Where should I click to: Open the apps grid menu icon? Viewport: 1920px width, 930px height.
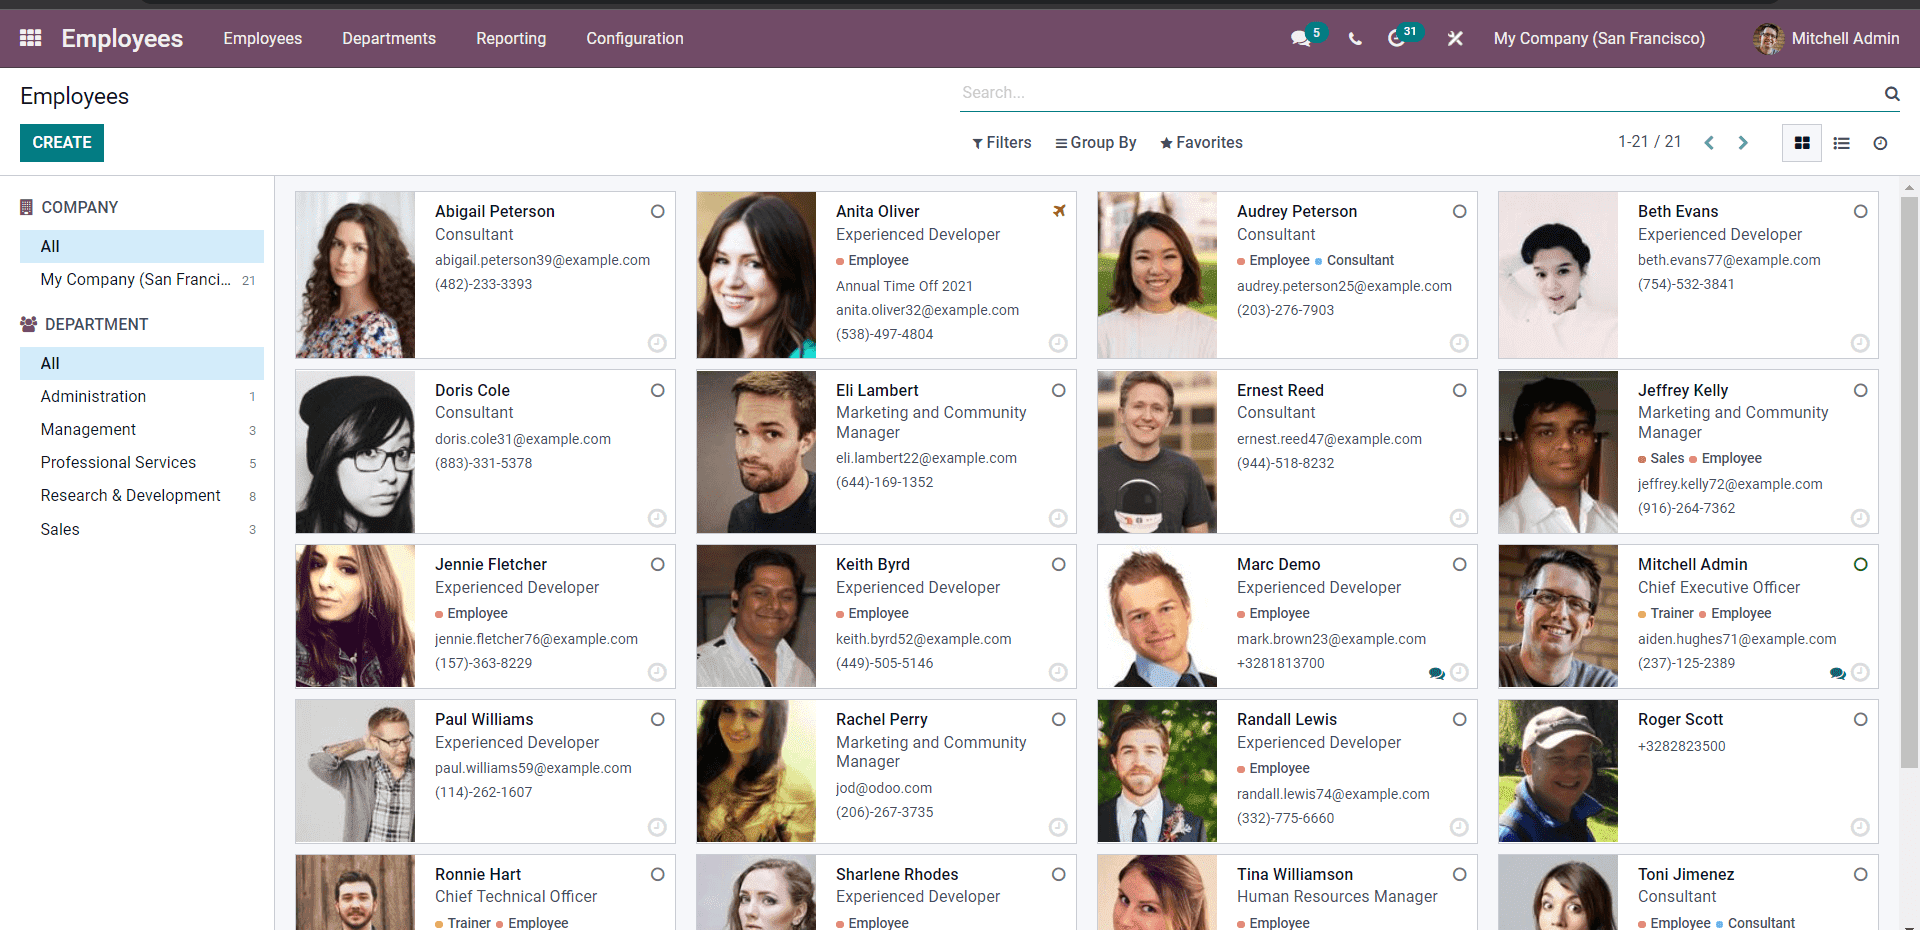[30, 38]
